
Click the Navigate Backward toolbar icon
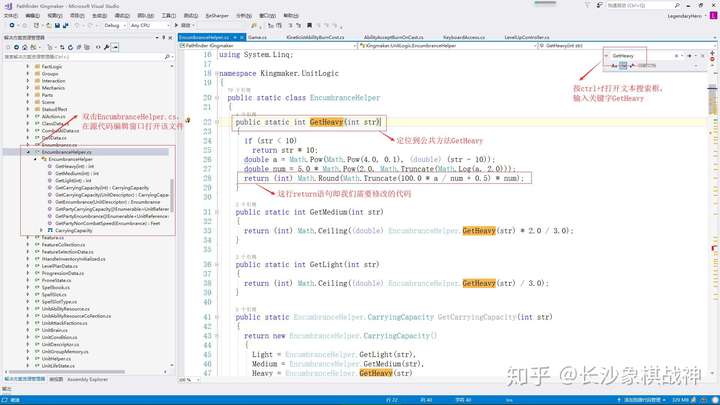coord(12,25)
